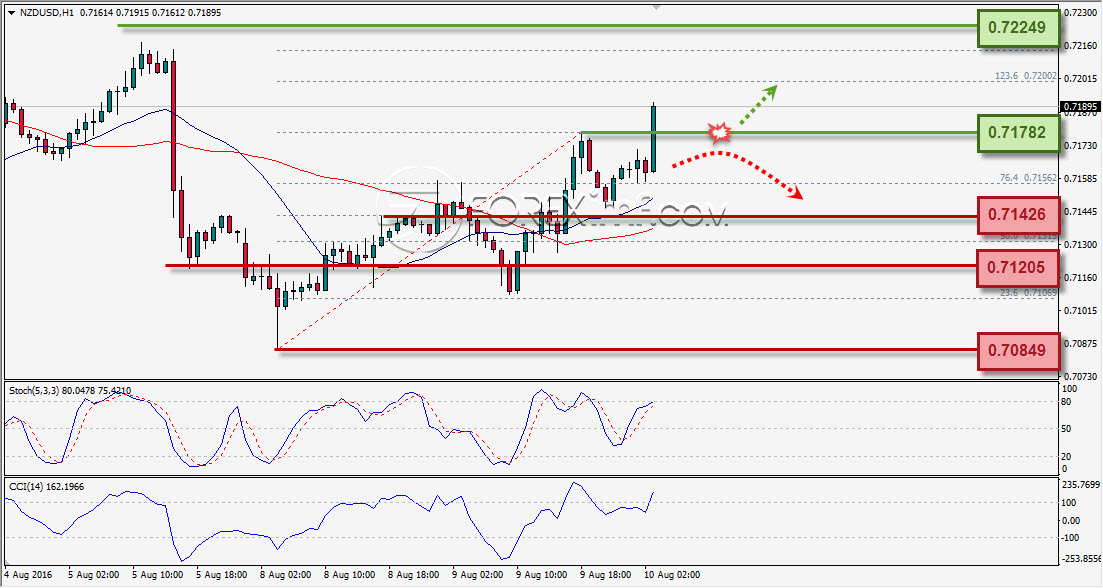Click the 9 Aug 18:00 time label
This screenshot has width=1103, height=588.
(606, 575)
